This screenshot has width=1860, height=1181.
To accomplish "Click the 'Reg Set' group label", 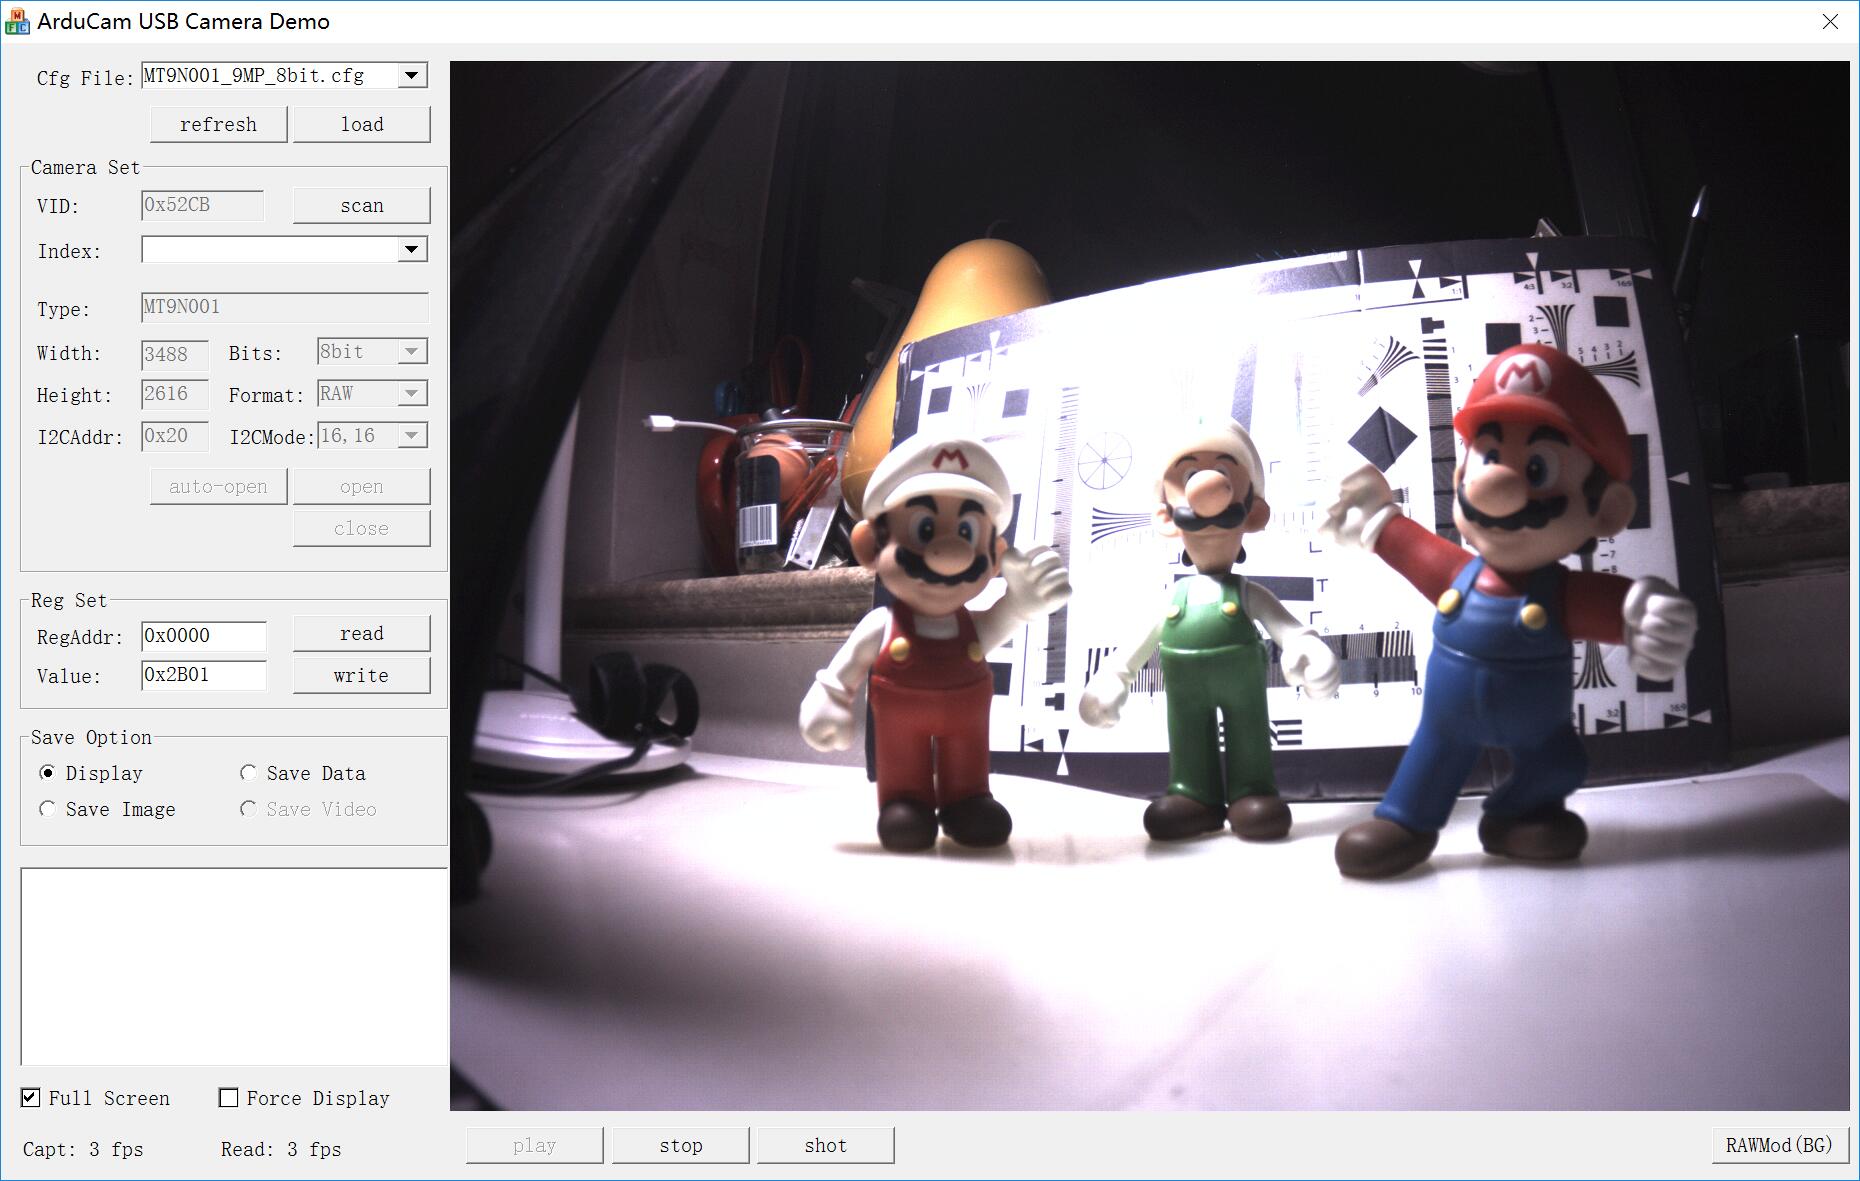I will 69,600.
